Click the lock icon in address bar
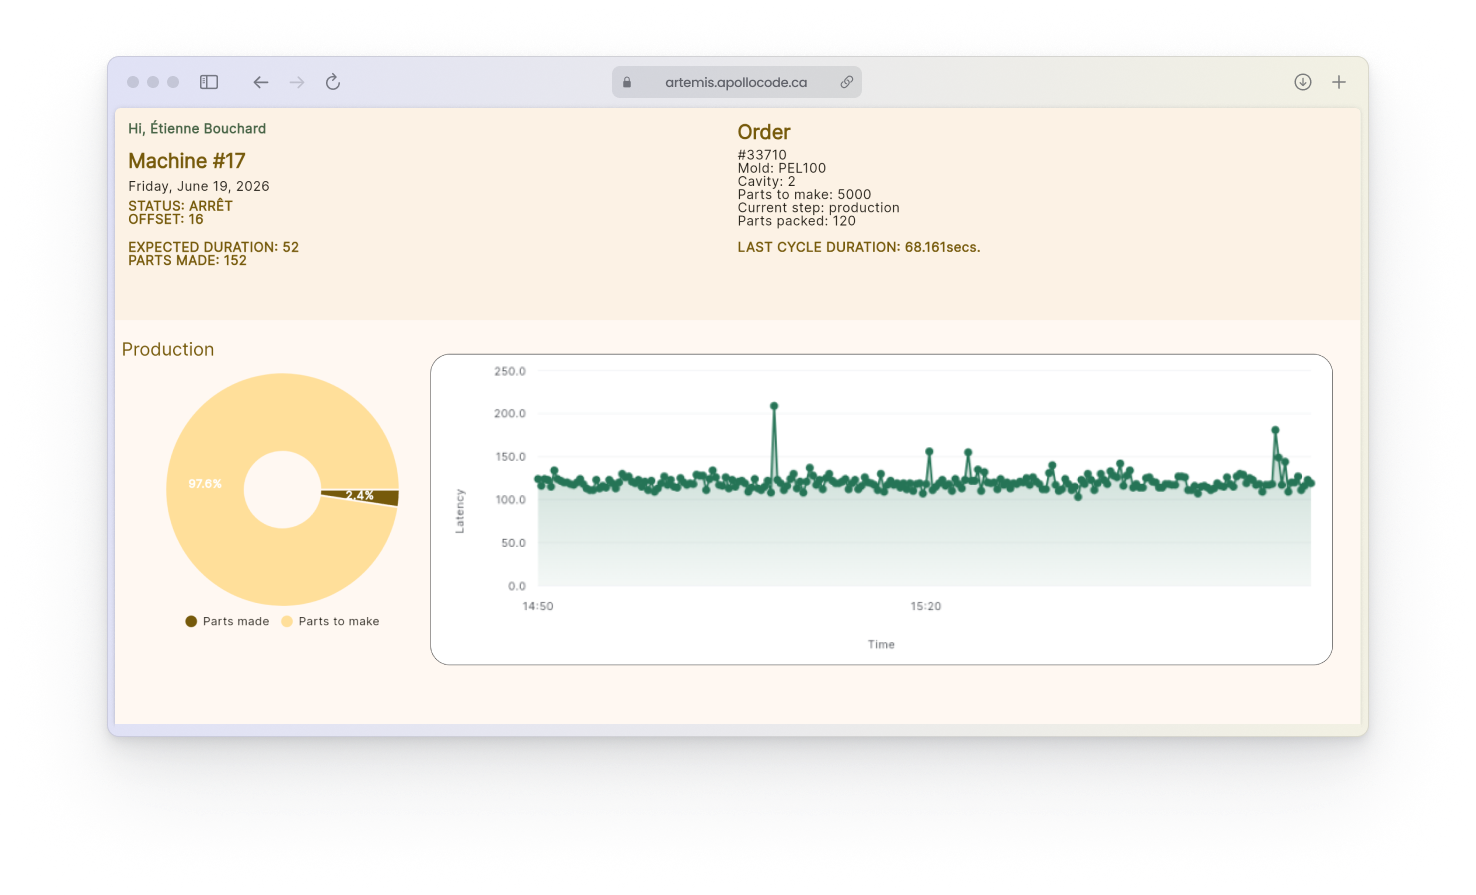 click(x=627, y=82)
